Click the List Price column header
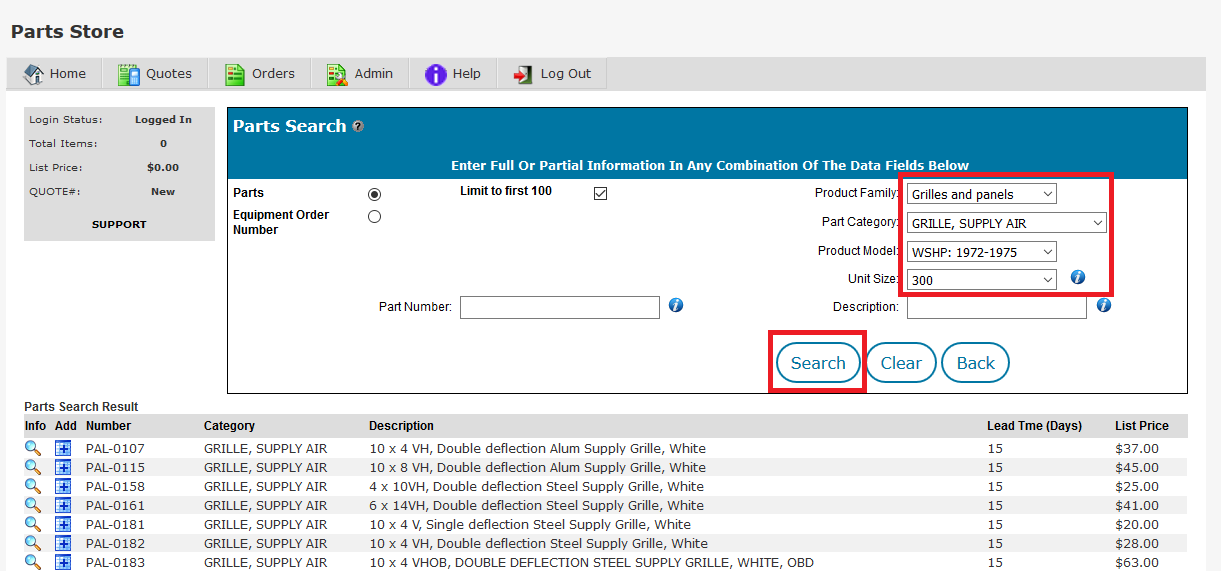 [x=1142, y=426]
